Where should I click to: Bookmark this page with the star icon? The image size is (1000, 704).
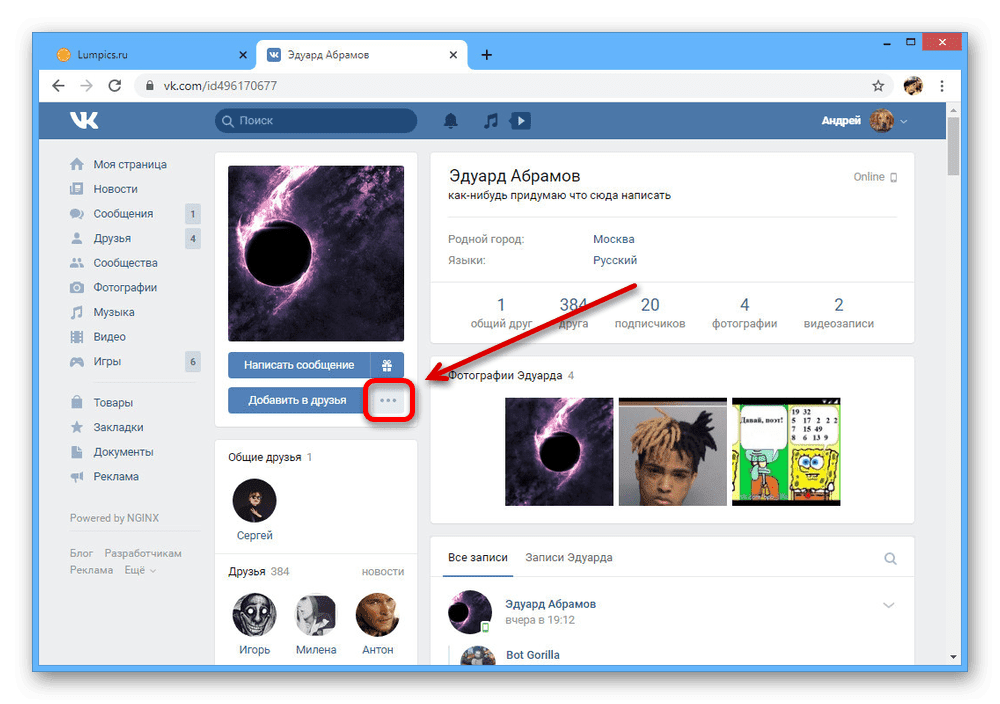click(x=878, y=85)
